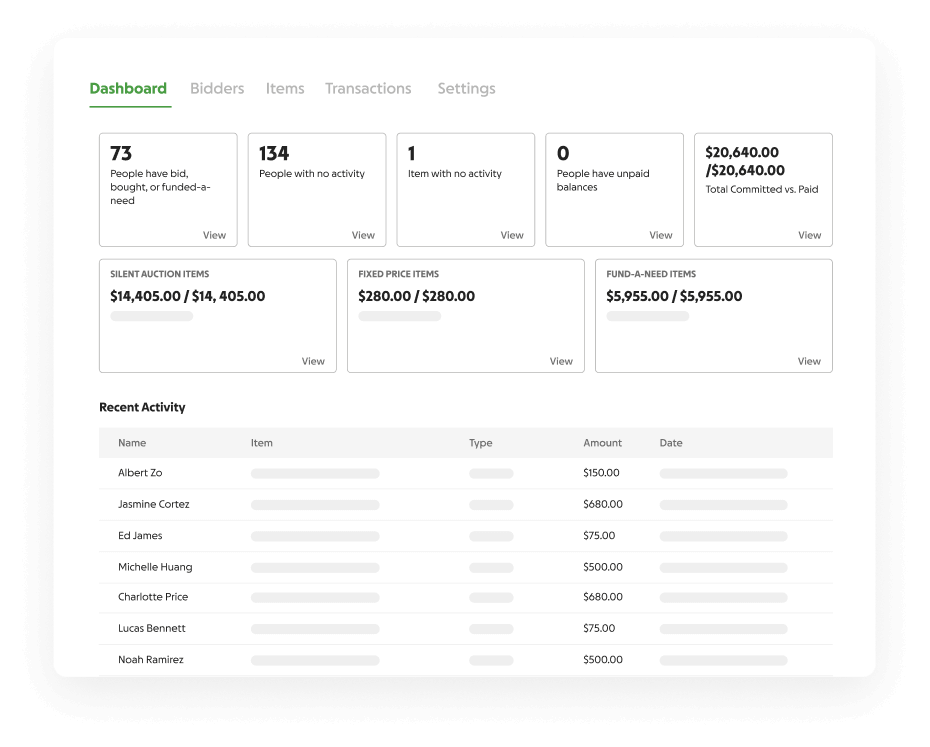Click the Amount column header

(603, 443)
